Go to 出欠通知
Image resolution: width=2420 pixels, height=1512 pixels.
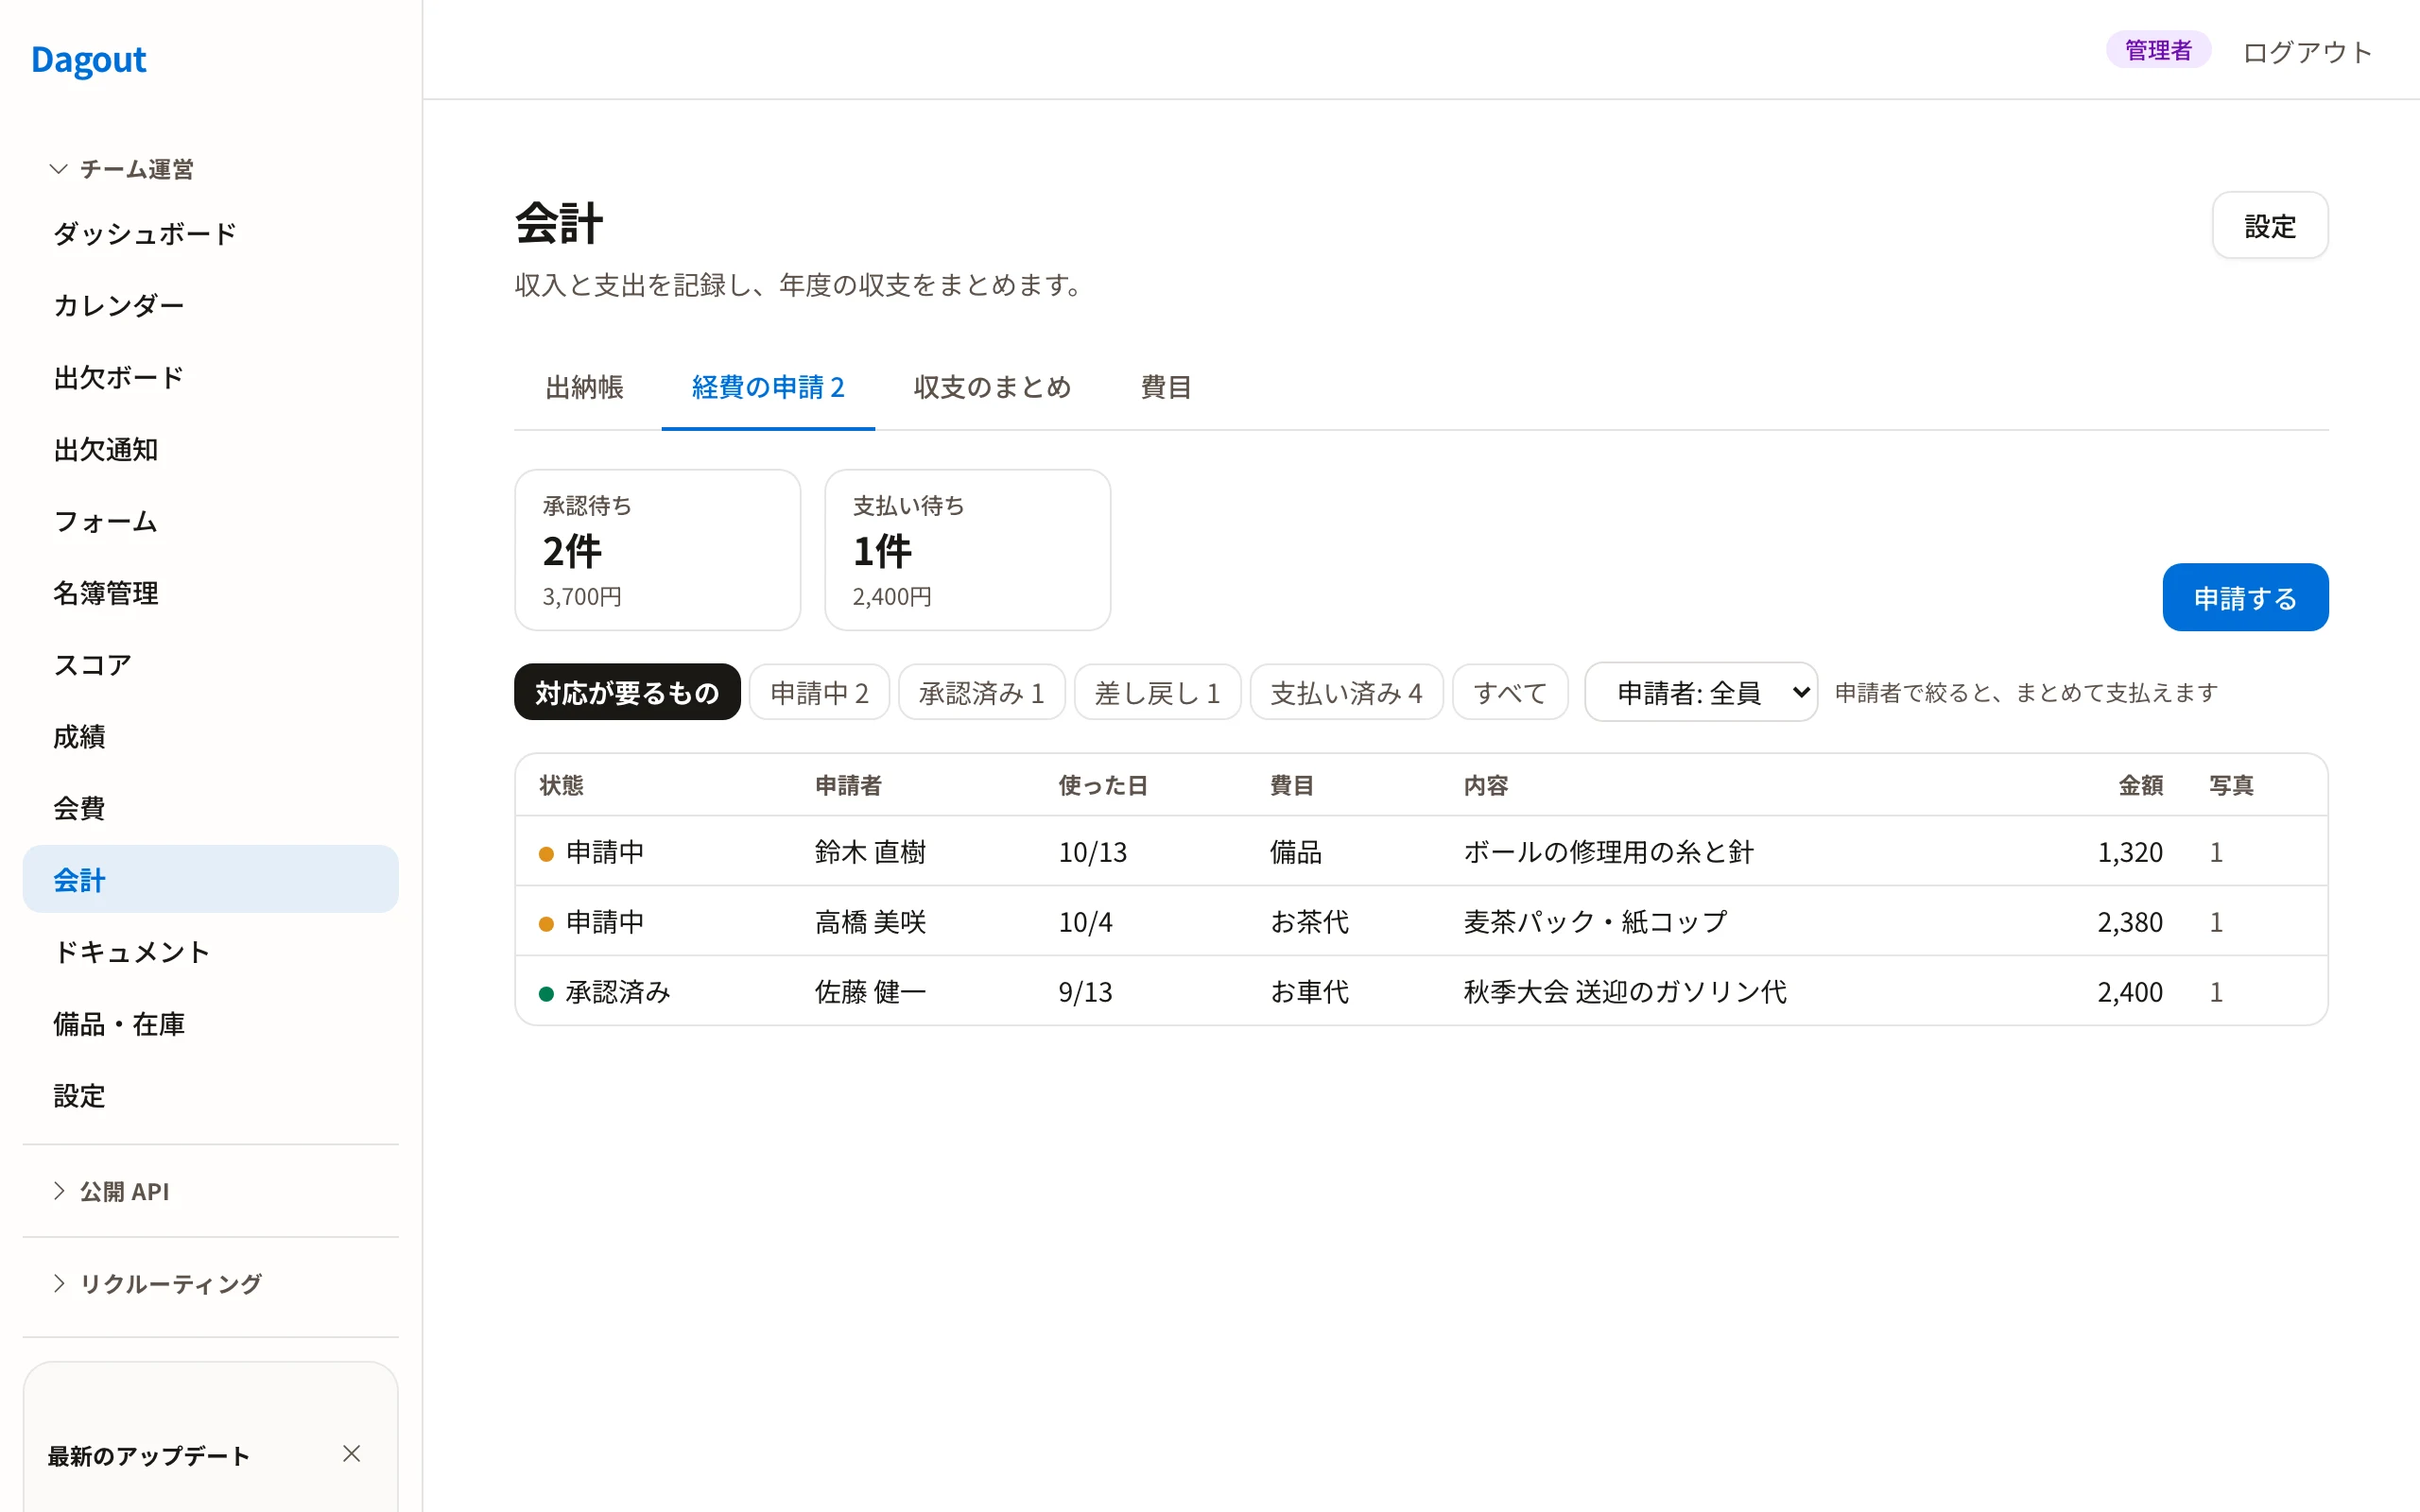(x=210, y=449)
